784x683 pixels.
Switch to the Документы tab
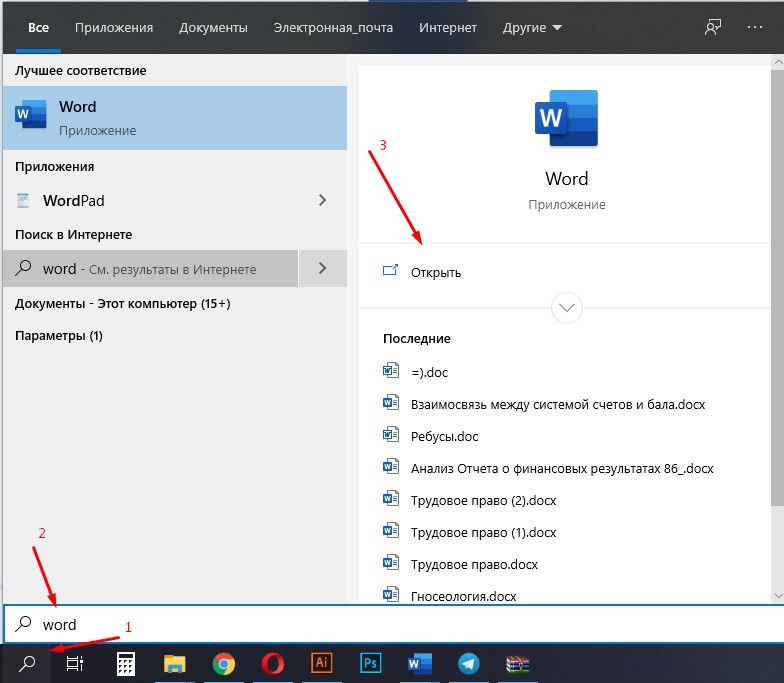[213, 28]
